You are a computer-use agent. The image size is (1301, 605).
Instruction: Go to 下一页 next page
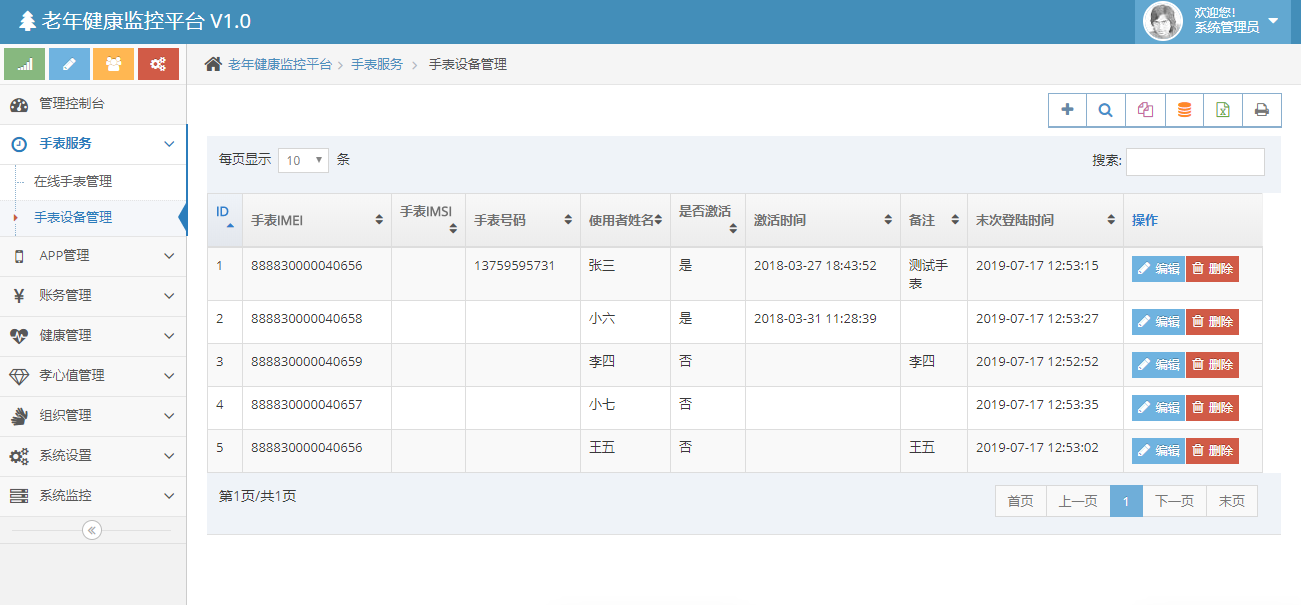click(x=1175, y=501)
